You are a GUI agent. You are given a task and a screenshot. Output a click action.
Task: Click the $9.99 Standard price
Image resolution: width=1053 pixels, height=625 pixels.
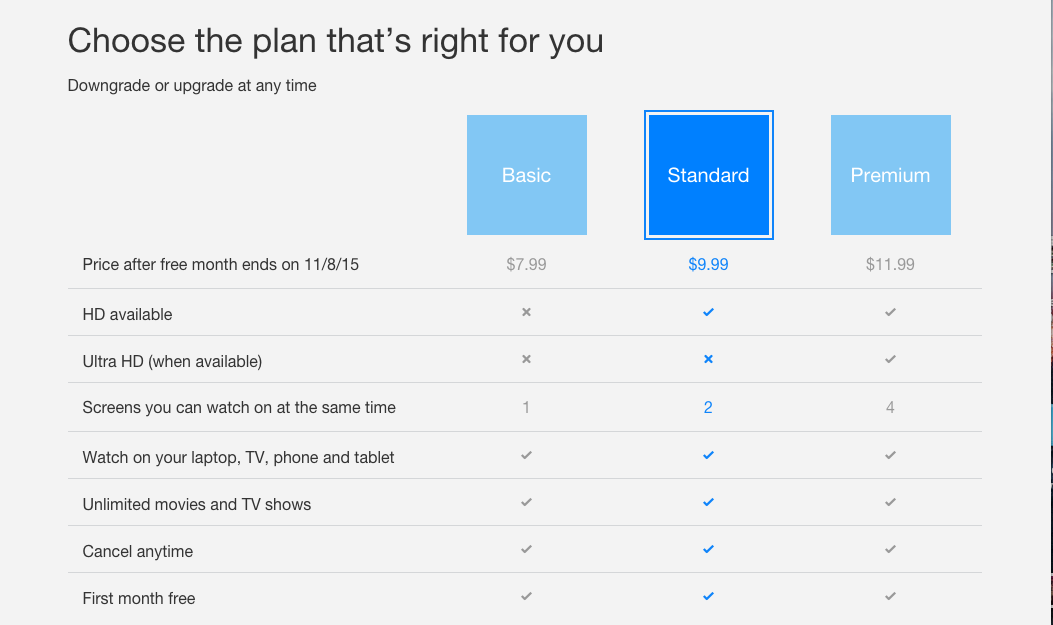point(708,265)
